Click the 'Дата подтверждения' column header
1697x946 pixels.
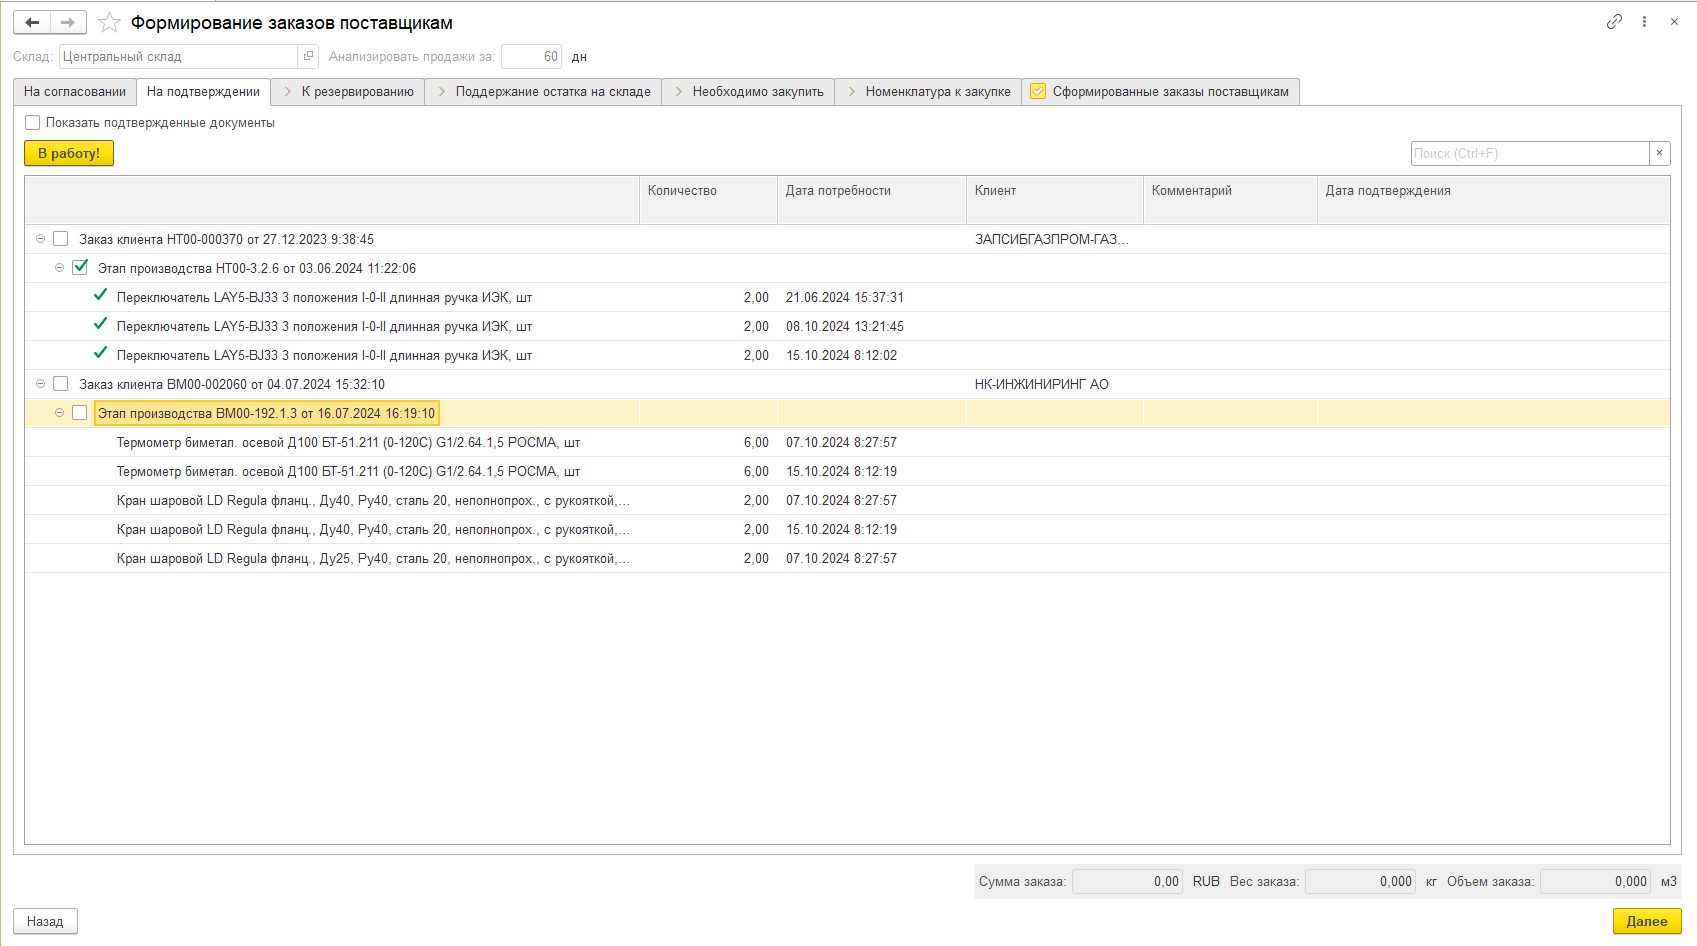(x=1493, y=199)
